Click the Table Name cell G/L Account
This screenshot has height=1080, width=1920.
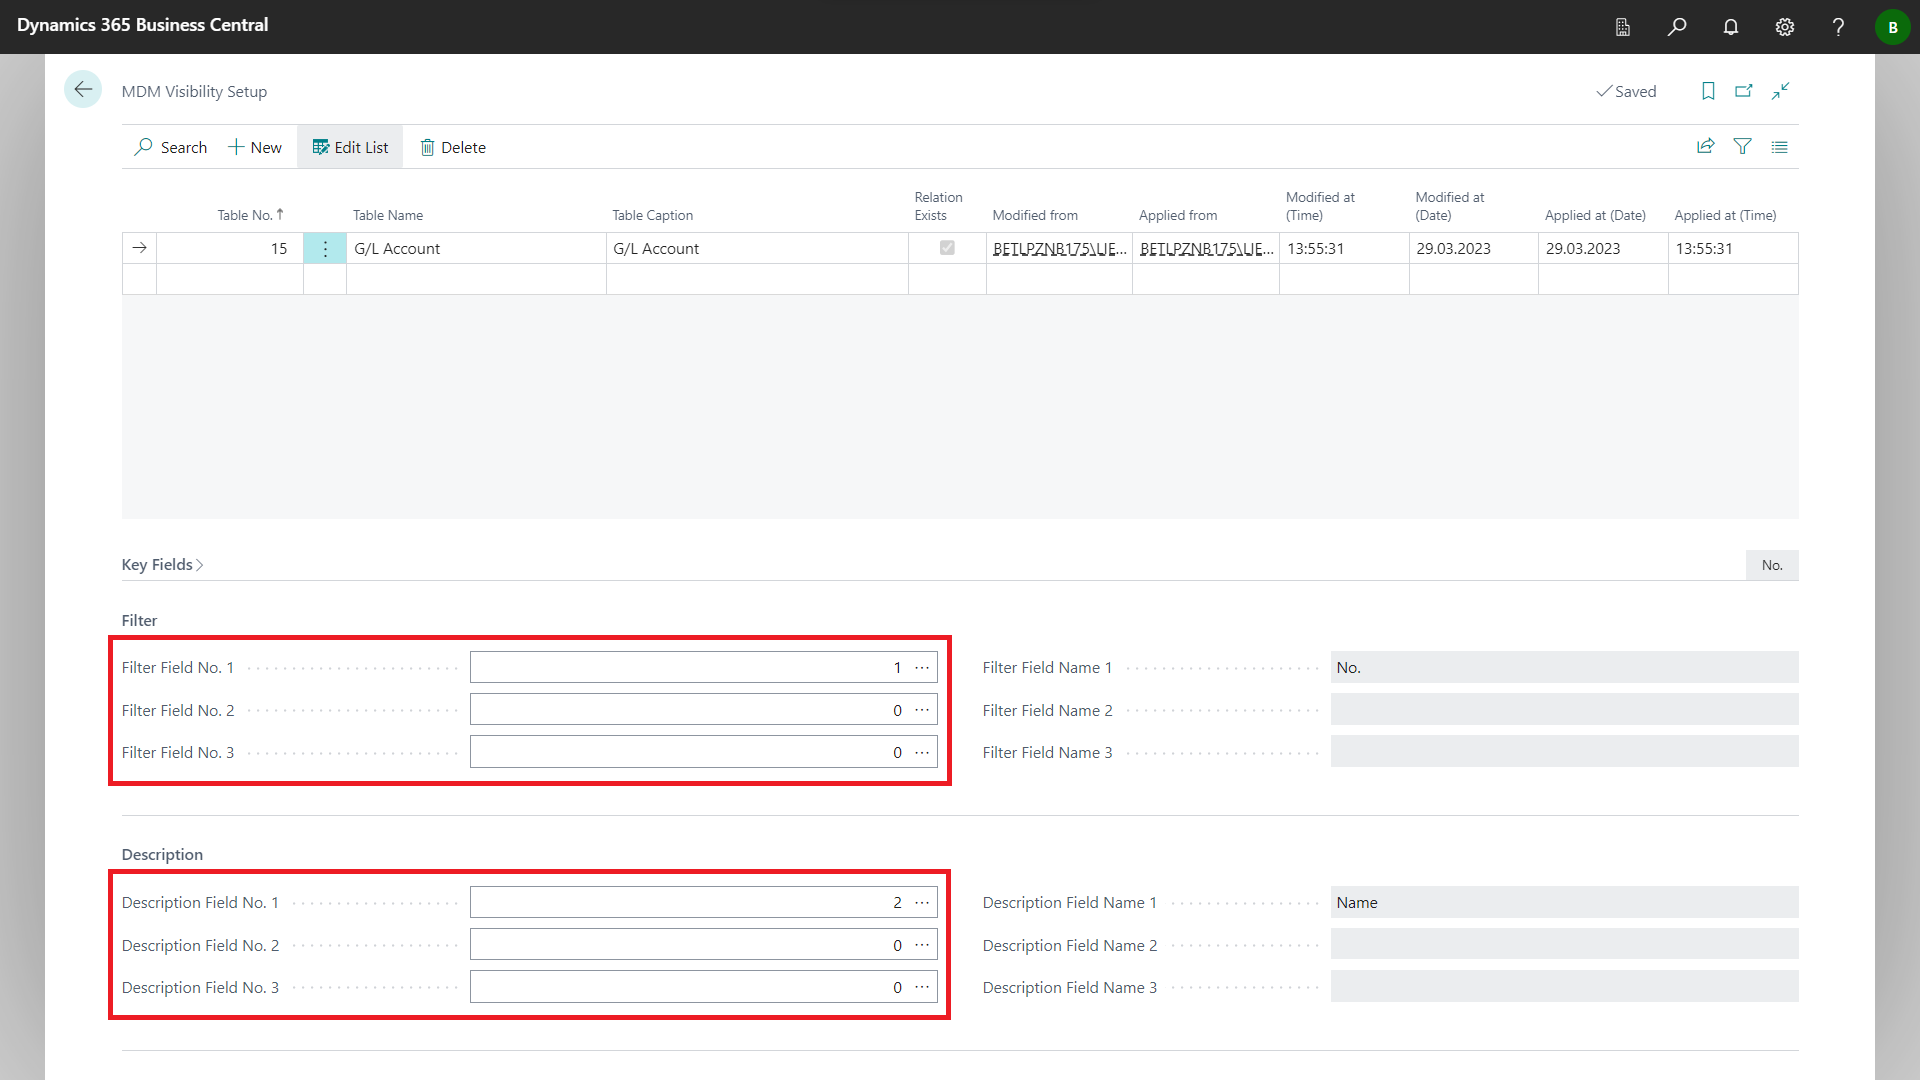(476, 248)
